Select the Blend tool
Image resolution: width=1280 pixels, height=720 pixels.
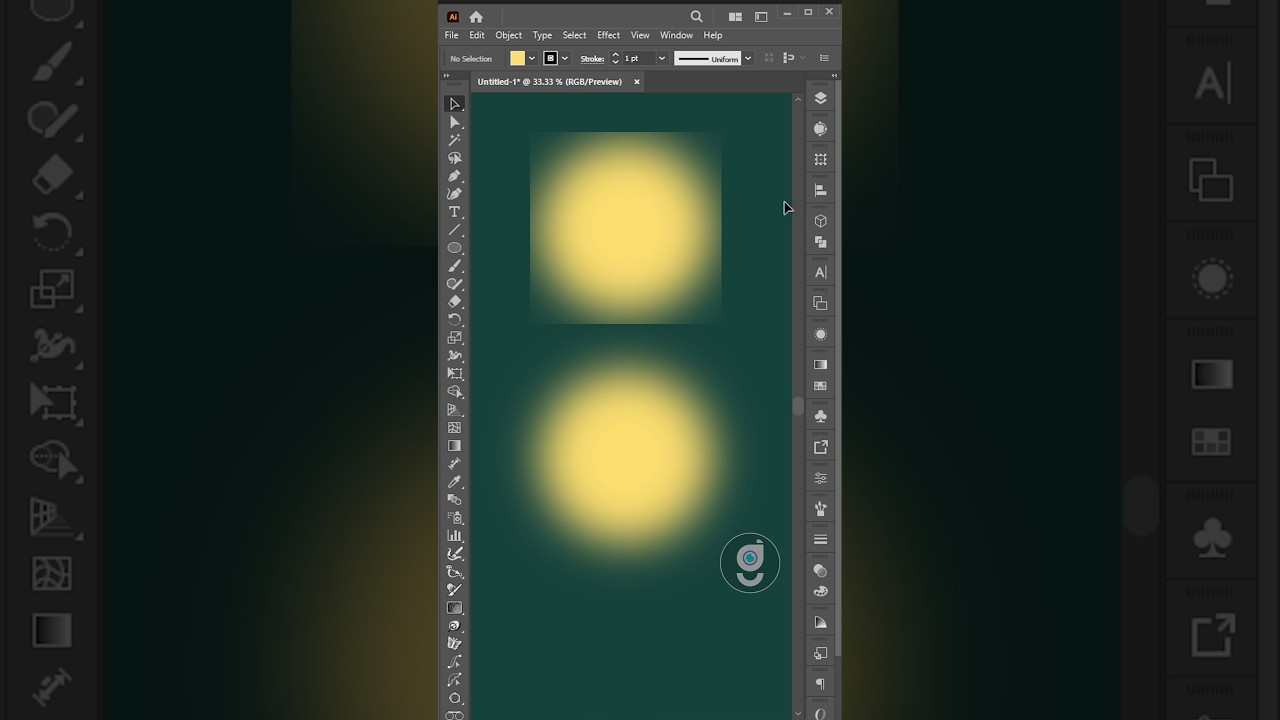click(x=454, y=500)
